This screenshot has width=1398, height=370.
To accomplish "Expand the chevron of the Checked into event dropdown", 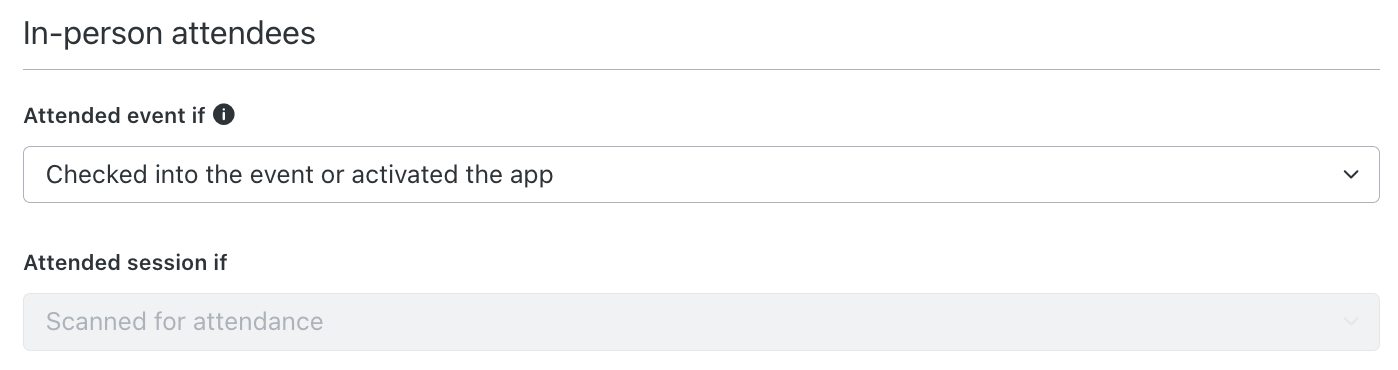I will coord(1351,175).
